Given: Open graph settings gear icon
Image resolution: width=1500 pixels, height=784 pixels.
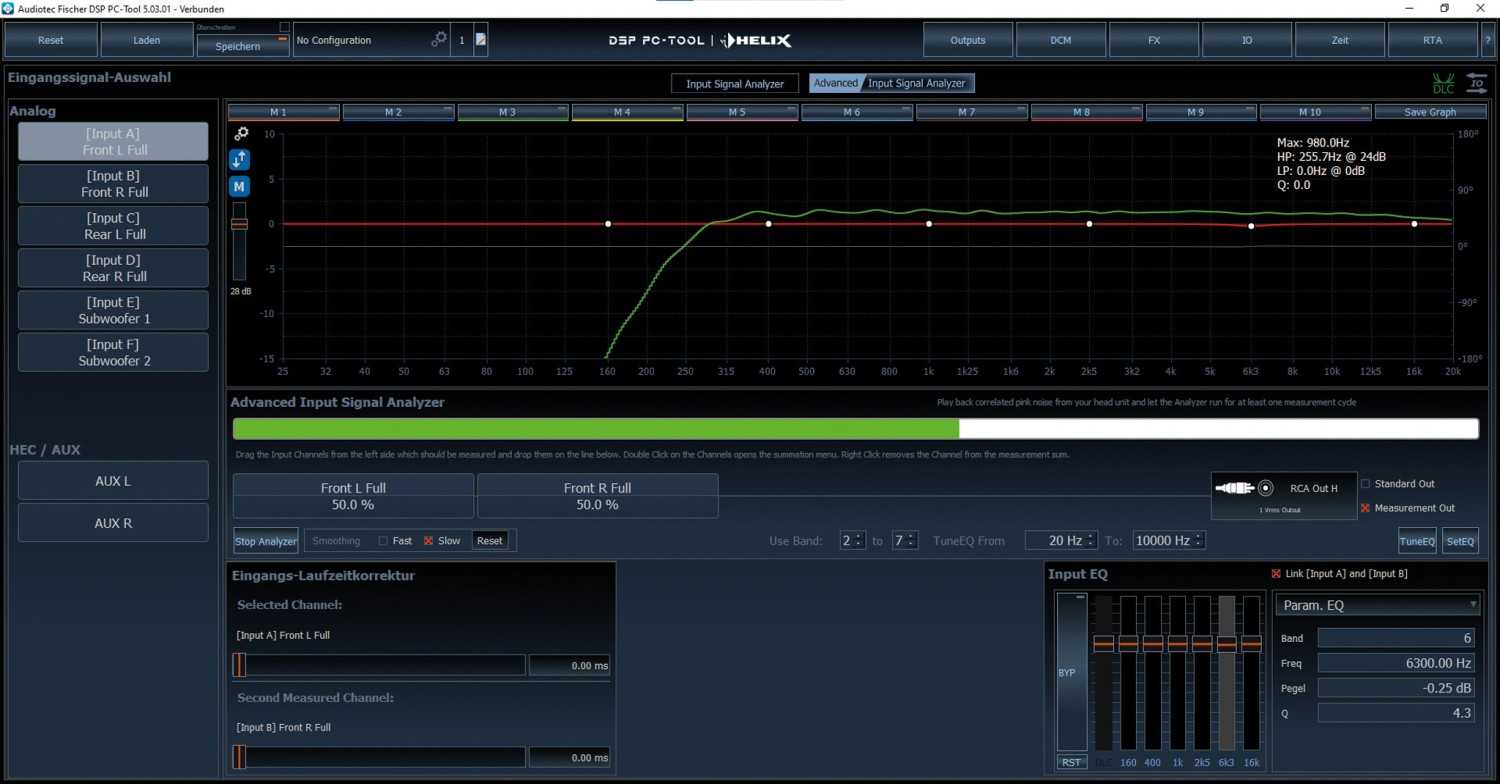Looking at the screenshot, I should [241, 133].
